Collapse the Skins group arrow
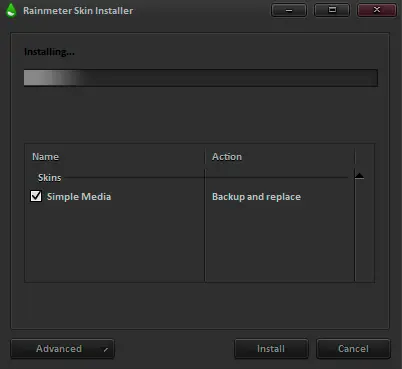This screenshot has height=369, width=402. click(x=359, y=176)
